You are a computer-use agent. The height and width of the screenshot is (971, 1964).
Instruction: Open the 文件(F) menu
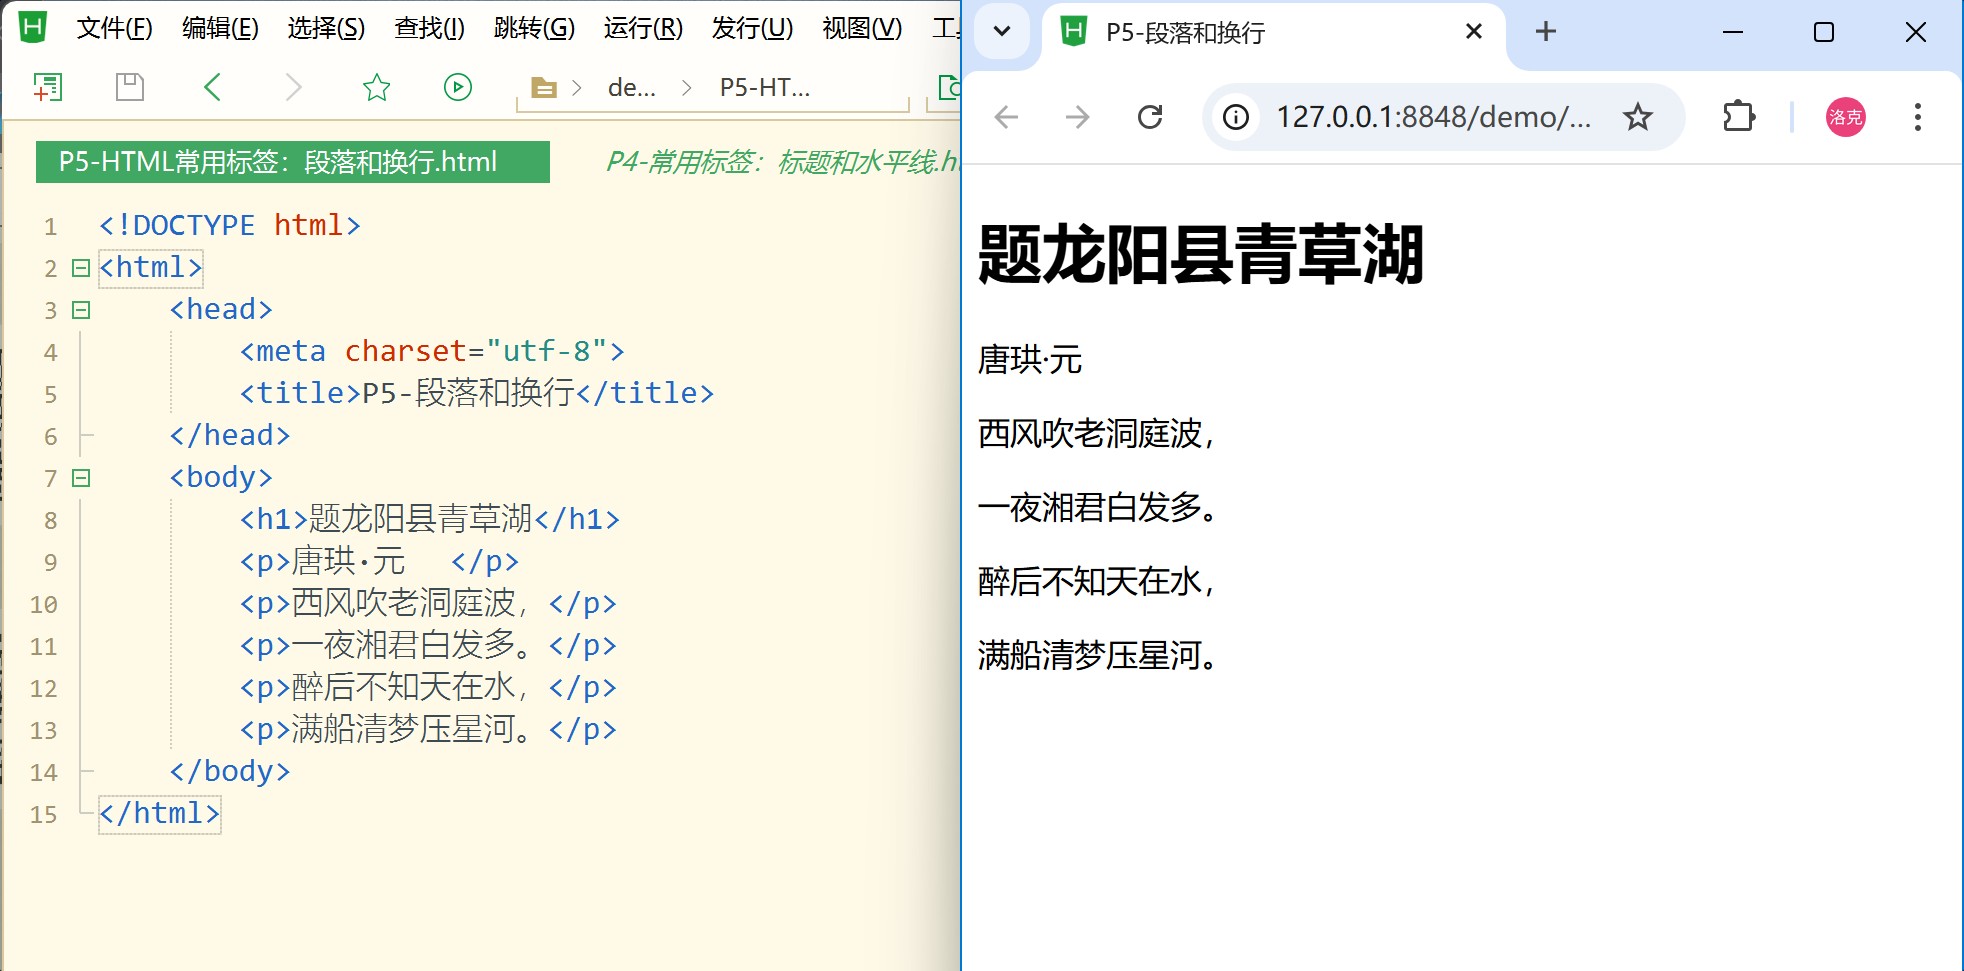(115, 28)
